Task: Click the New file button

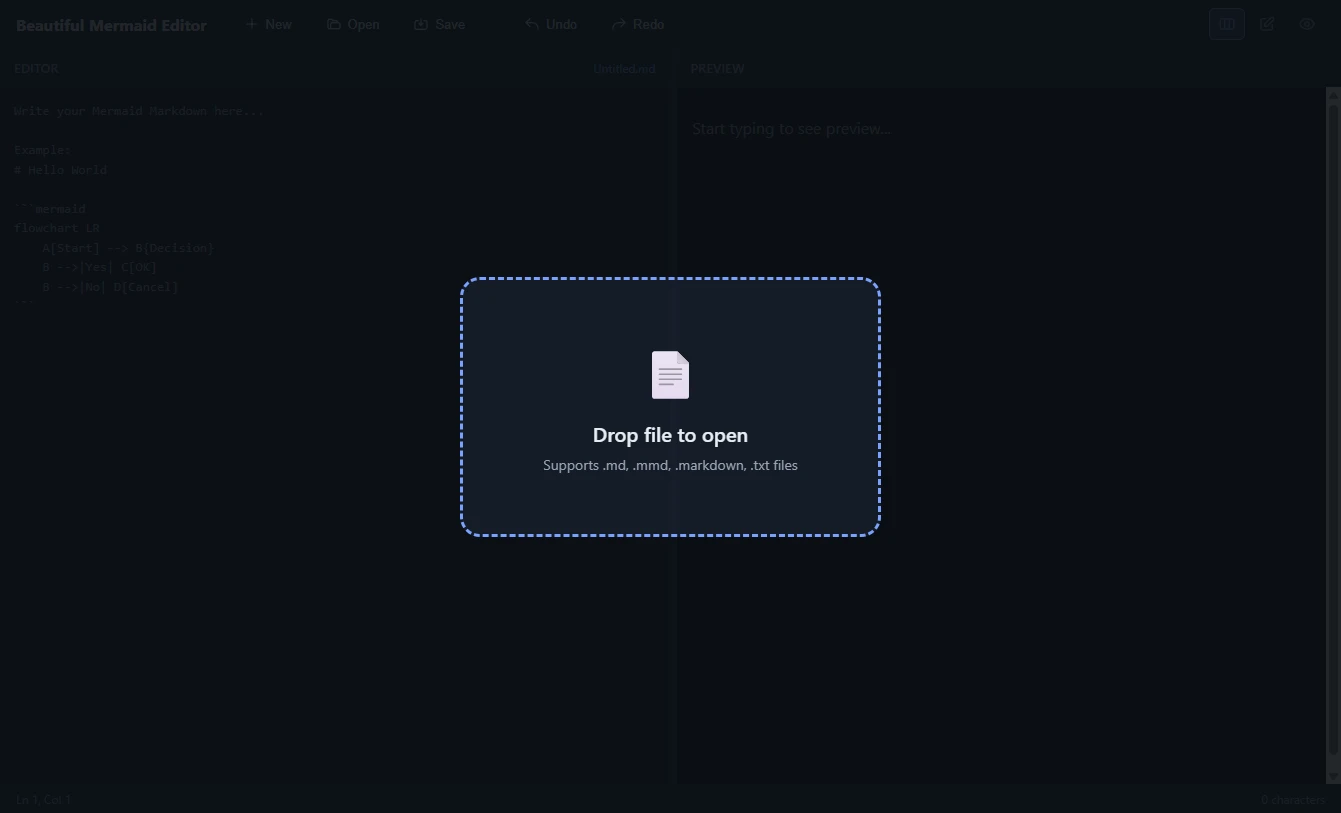Action: 268,24
